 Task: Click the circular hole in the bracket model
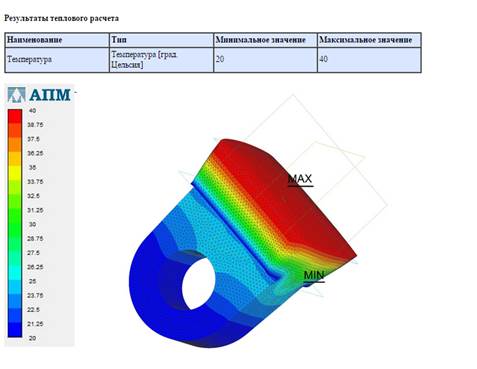(200, 284)
